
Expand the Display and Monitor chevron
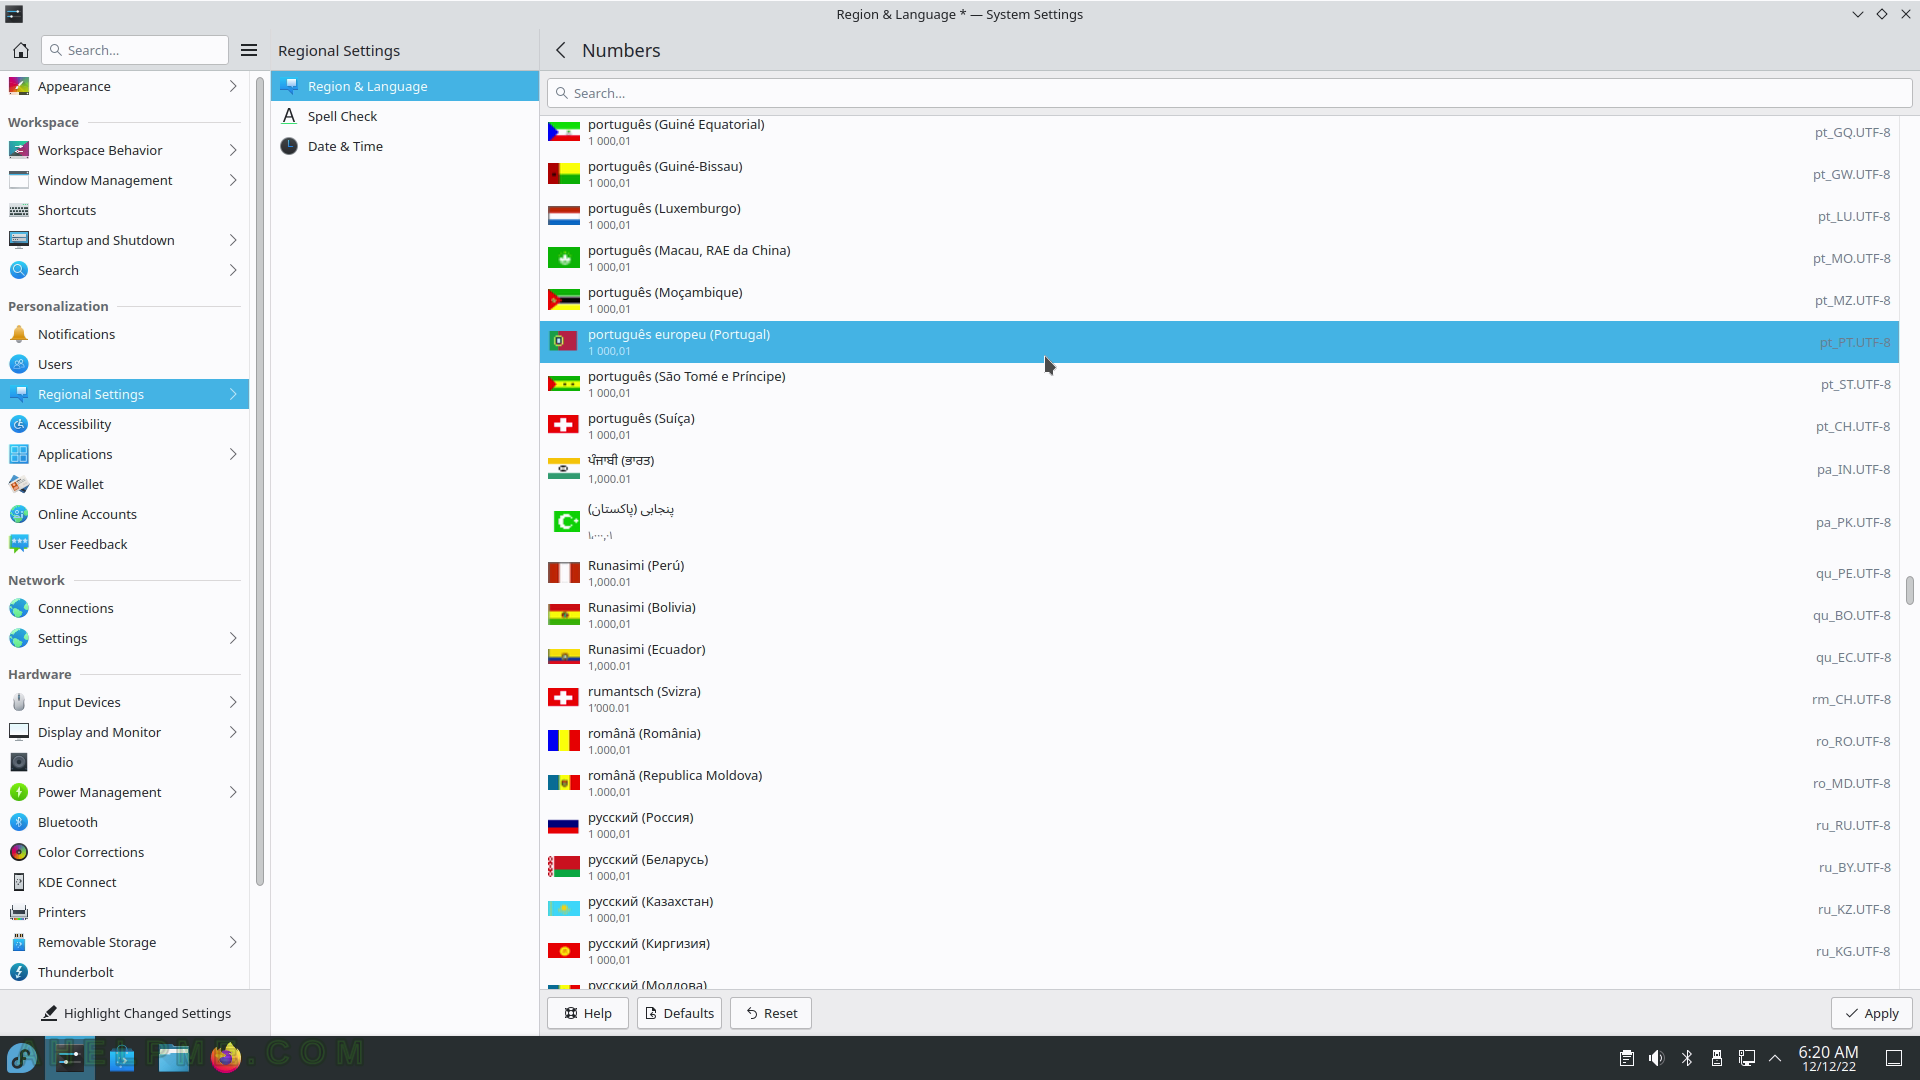click(x=233, y=732)
